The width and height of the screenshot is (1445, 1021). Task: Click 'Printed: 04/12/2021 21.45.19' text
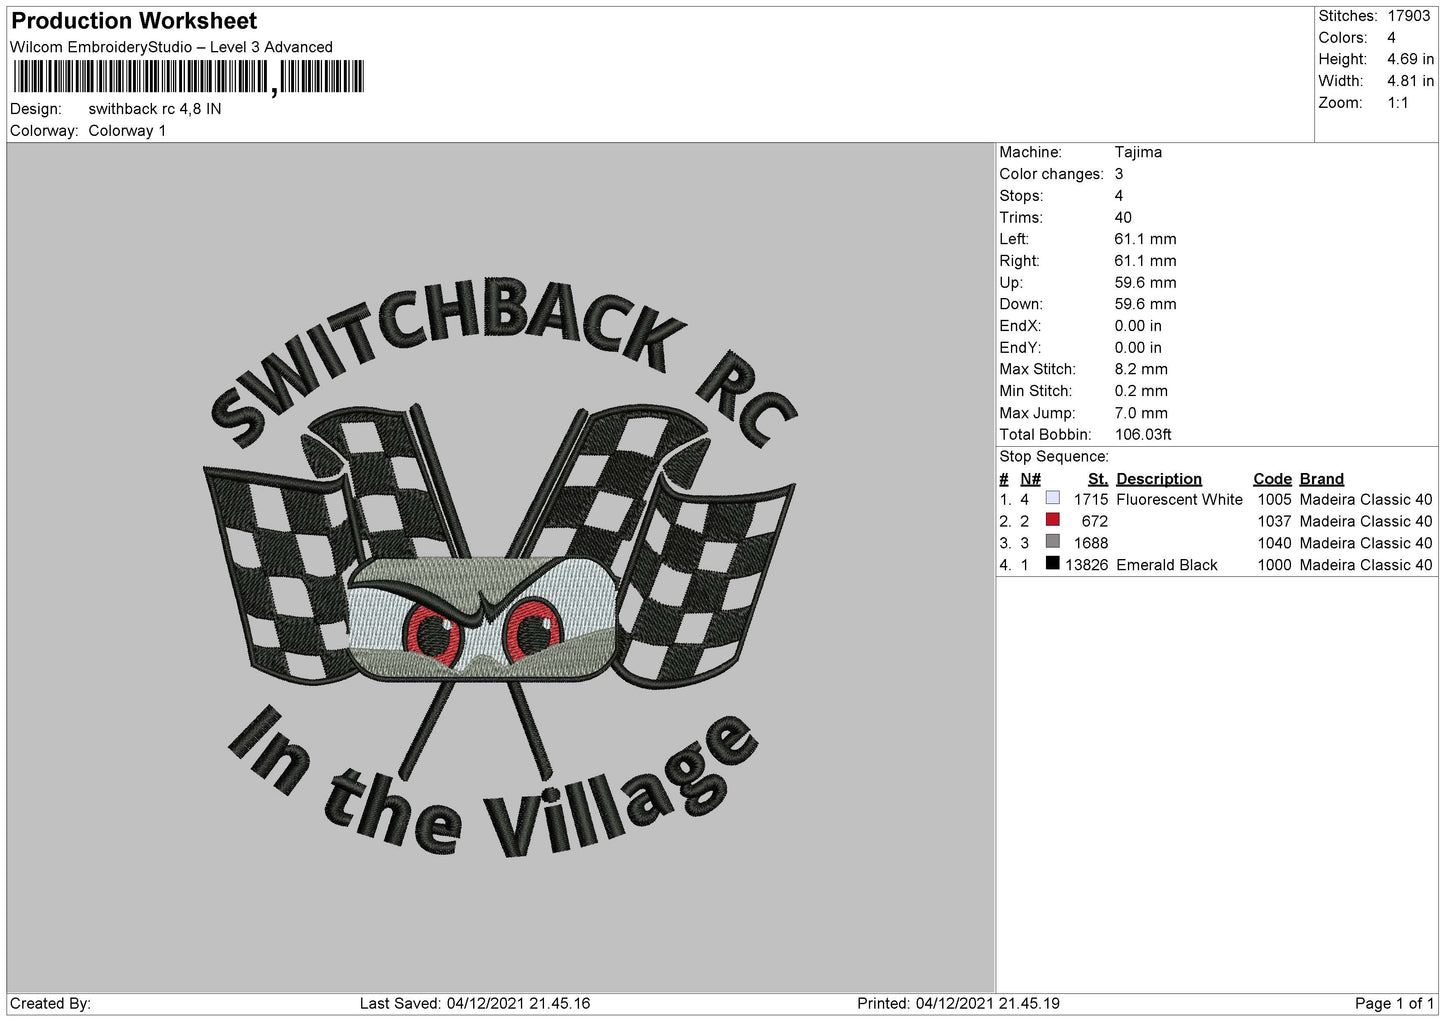(958, 1003)
